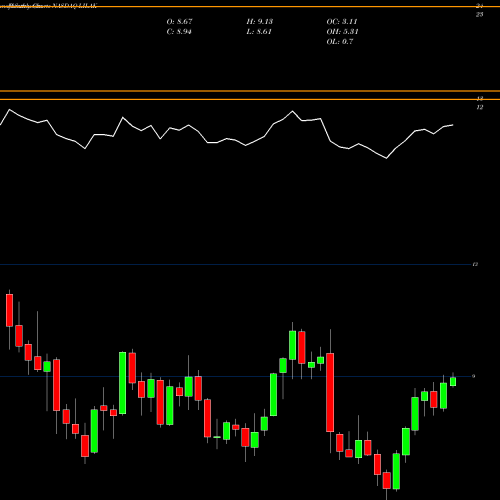
Task: Click the last green candle on the chart
Action: [x=453, y=381]
